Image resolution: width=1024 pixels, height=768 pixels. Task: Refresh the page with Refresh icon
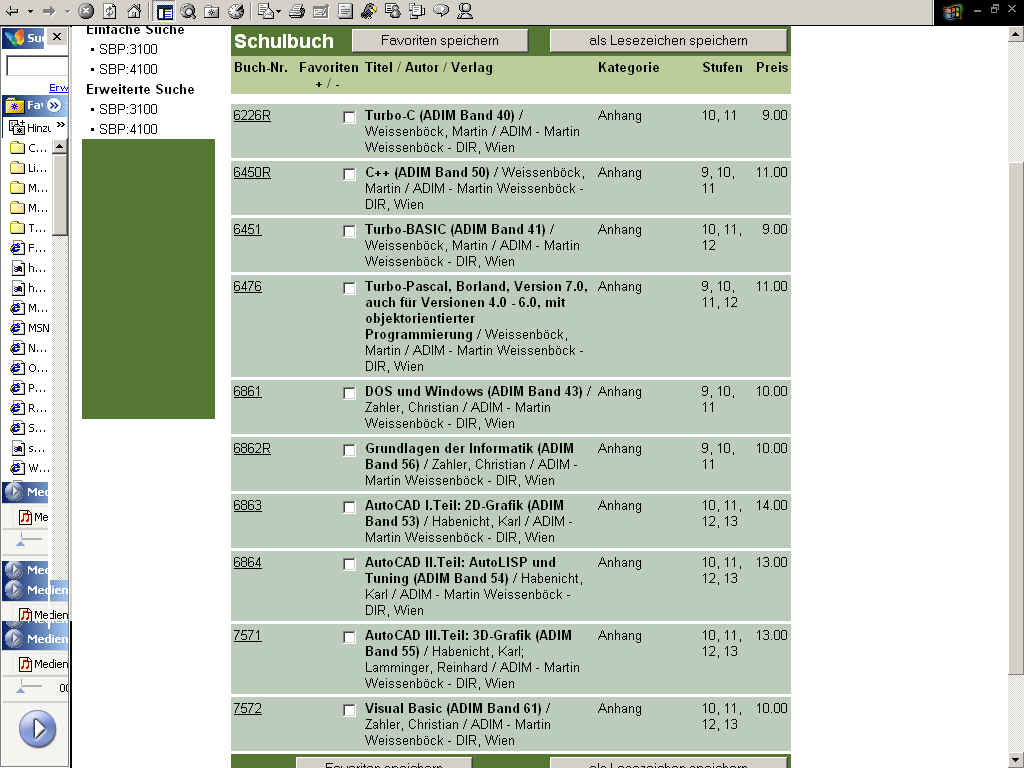click(110, 10)
